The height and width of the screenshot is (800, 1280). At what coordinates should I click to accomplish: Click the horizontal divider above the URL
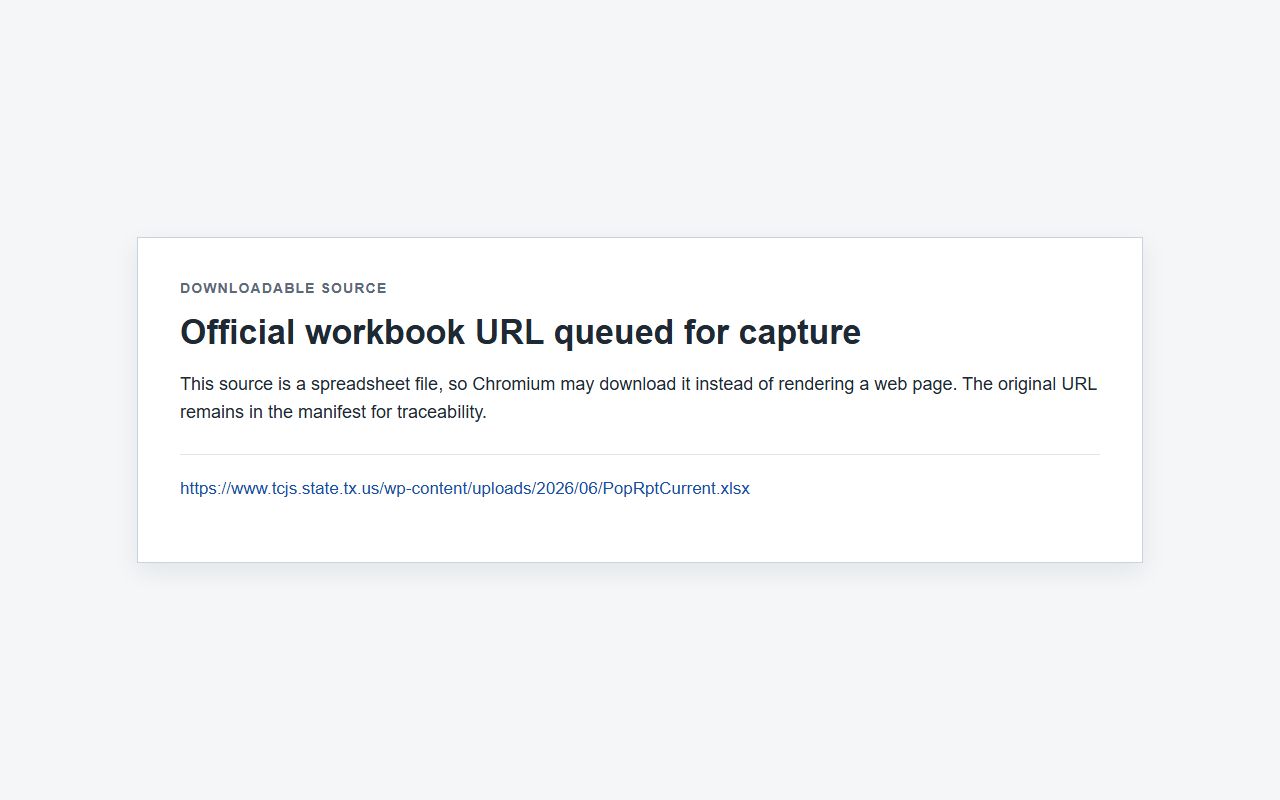pyautogui.click(x=640, y=454)
